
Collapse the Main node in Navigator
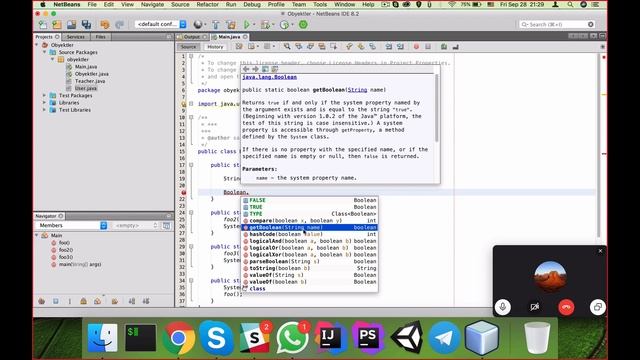point(38,236)
